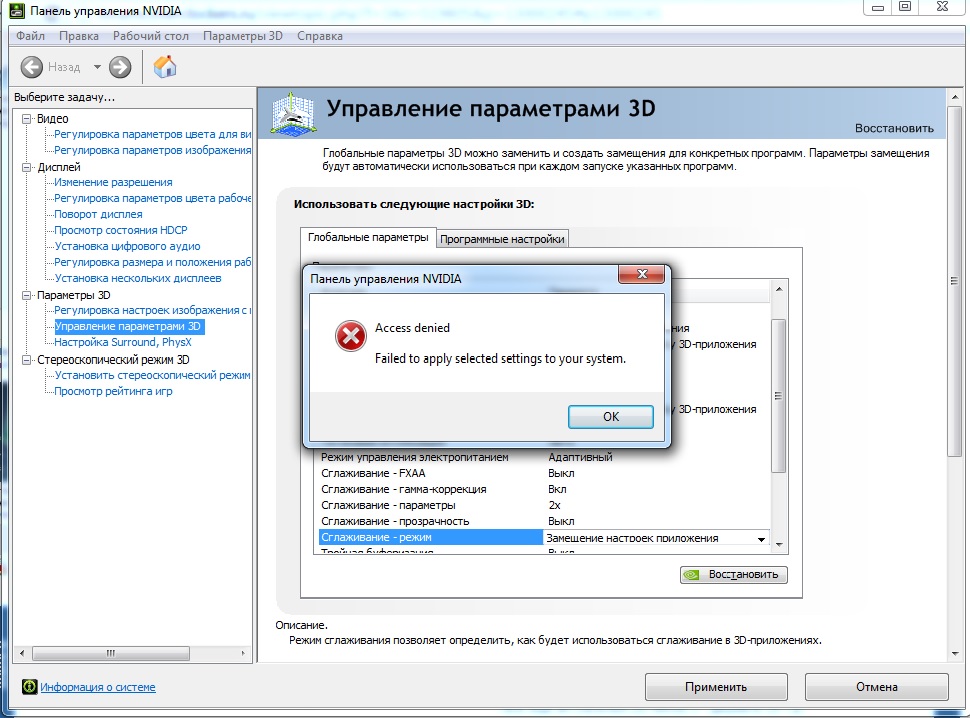
Task: Collapse the Дисплей tree node
Action: pyautogui.click(x=27, y=167)
